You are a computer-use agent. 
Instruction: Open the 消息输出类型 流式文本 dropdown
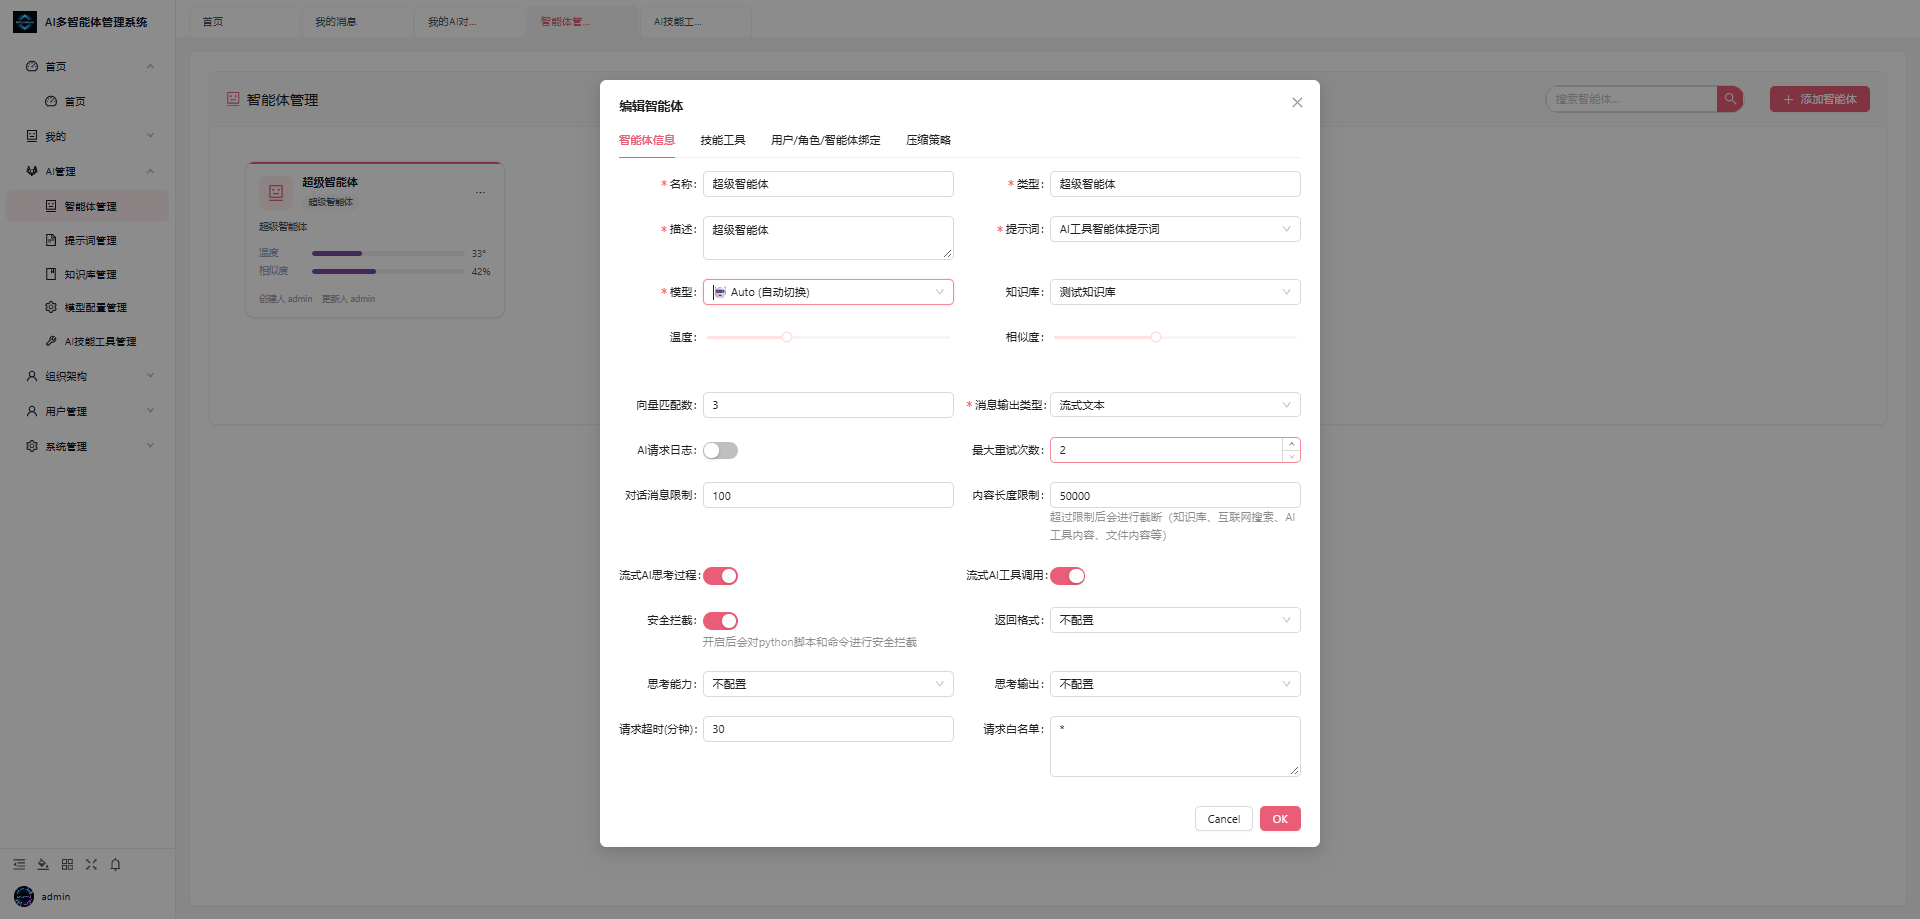pyautogui.click(x=1175, y=405)
